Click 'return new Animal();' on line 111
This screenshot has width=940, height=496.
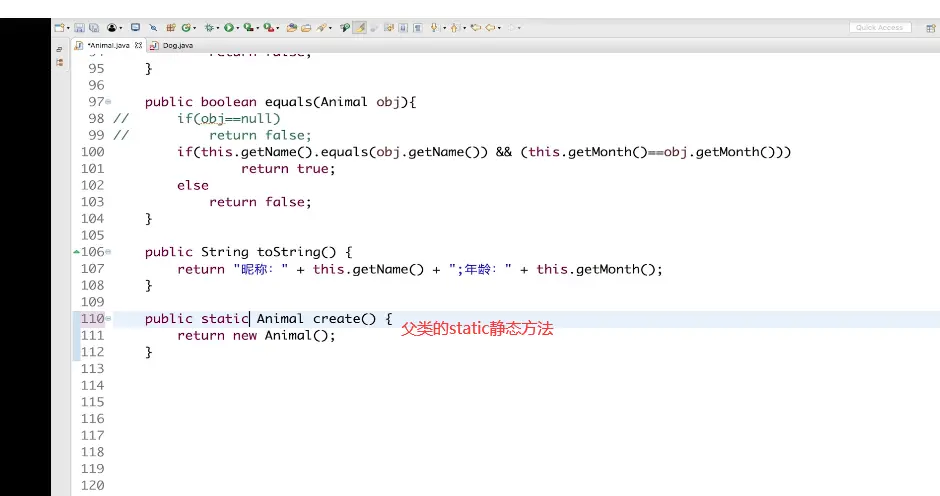256,335
